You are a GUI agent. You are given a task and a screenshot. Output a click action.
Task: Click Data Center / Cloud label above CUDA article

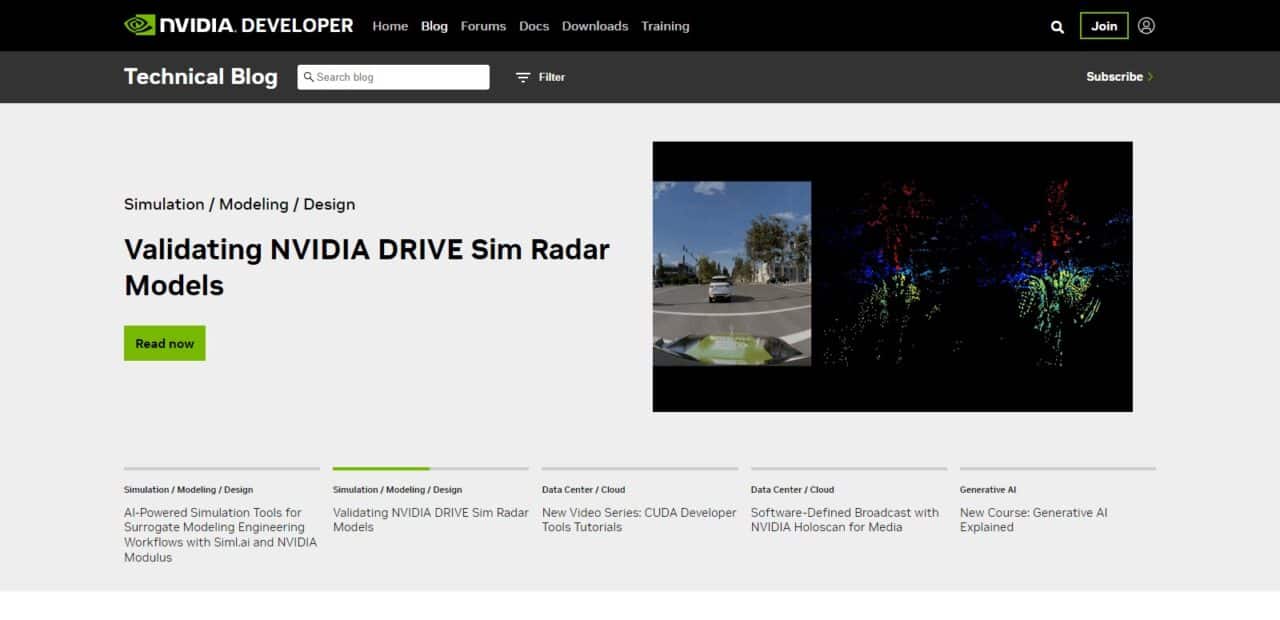tap(583, 490)
